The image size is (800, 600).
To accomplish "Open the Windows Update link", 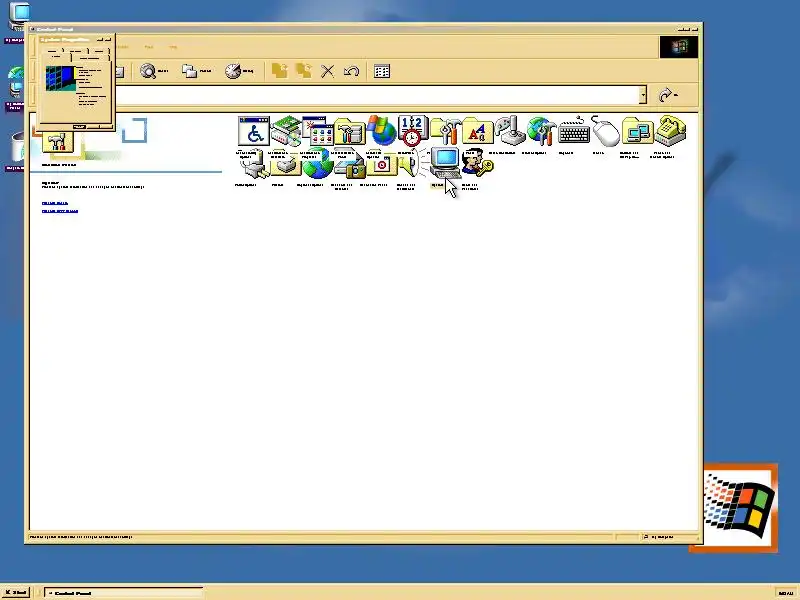I will coord(55,203).
